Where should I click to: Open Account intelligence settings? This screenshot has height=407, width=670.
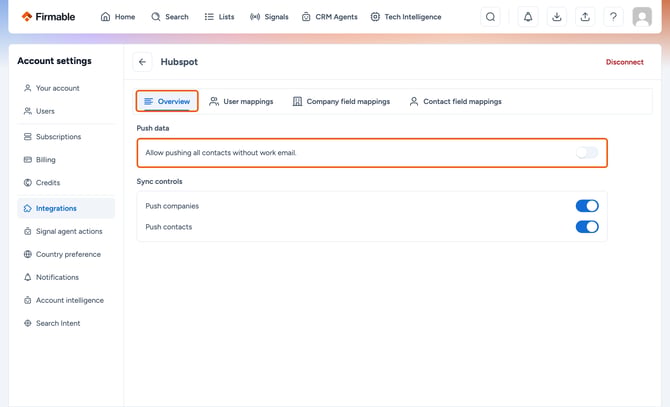[66, 300]
